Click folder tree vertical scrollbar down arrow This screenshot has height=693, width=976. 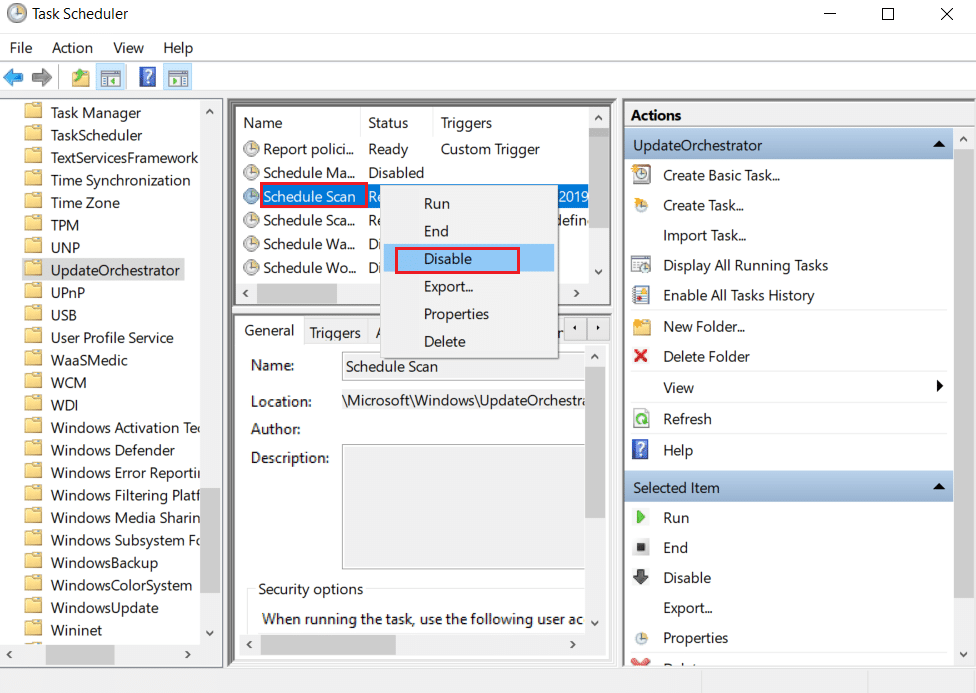[x=210, y=633]
